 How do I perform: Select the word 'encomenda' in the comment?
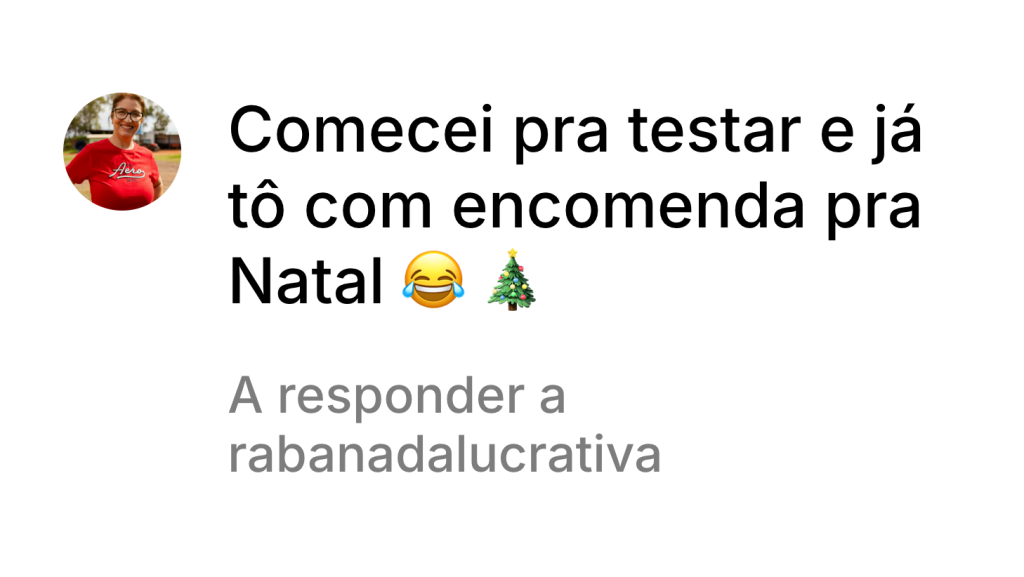[x=628, y=206]
